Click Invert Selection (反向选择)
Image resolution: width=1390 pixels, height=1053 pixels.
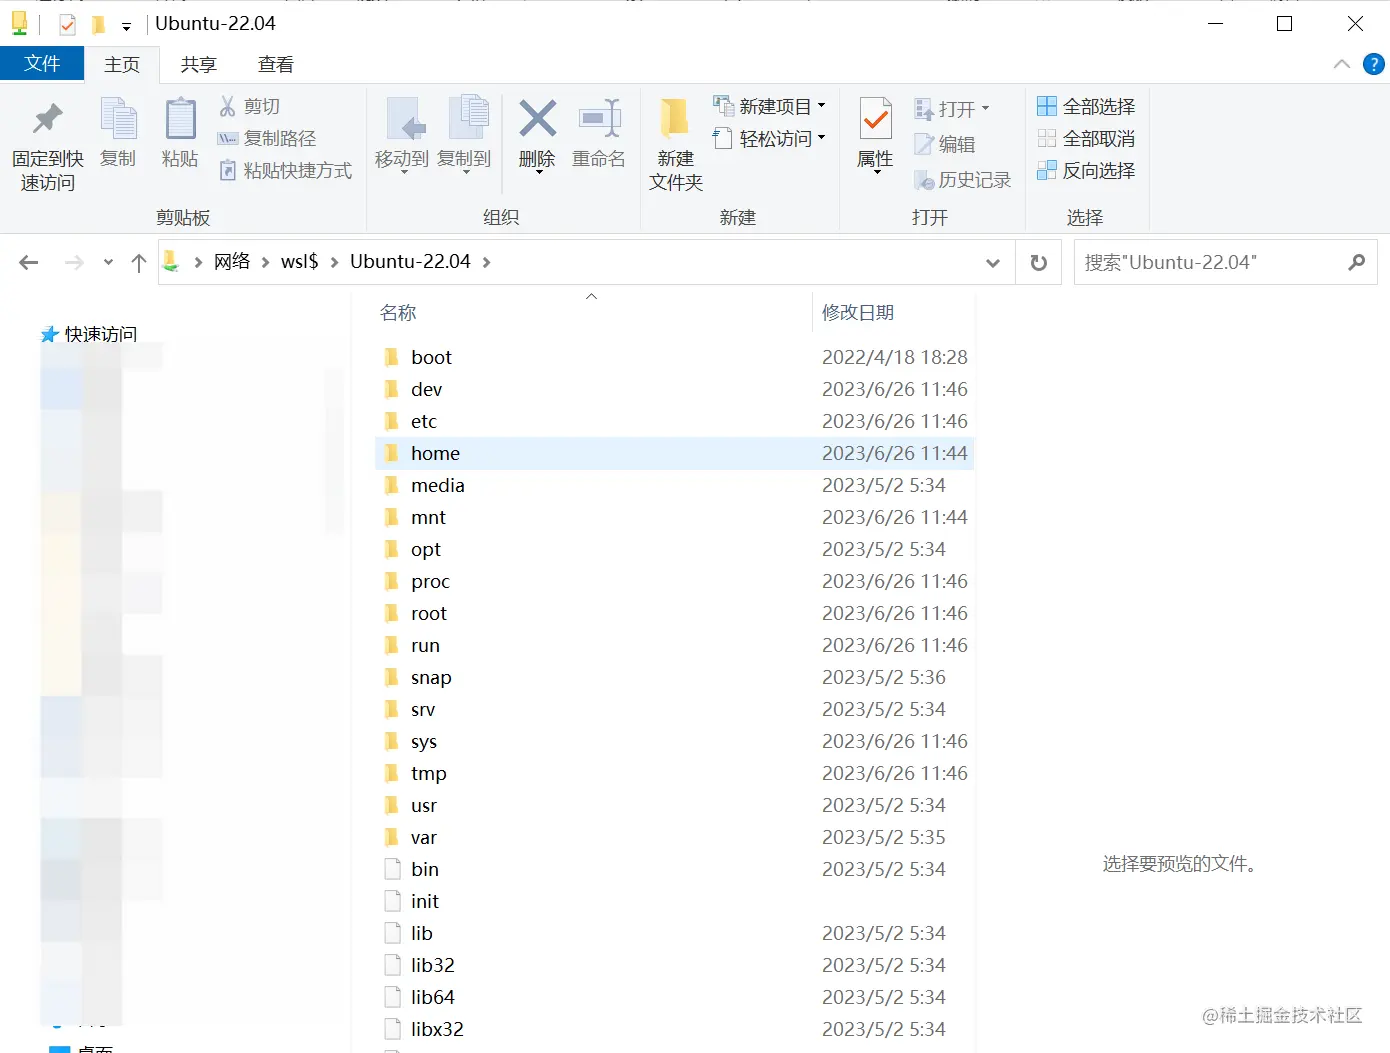pos(1086,170)
